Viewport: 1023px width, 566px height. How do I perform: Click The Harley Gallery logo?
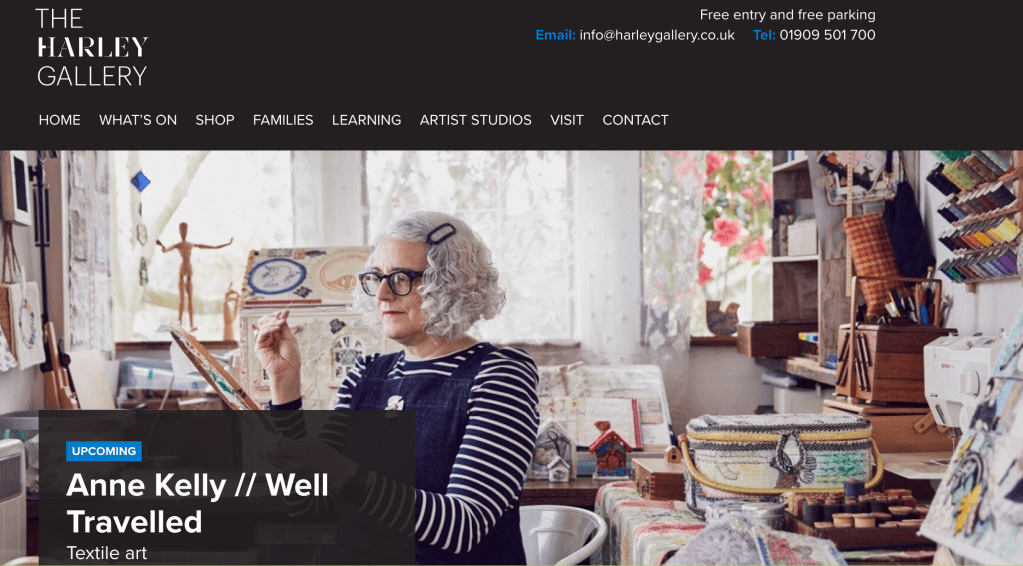coord(92,48)
